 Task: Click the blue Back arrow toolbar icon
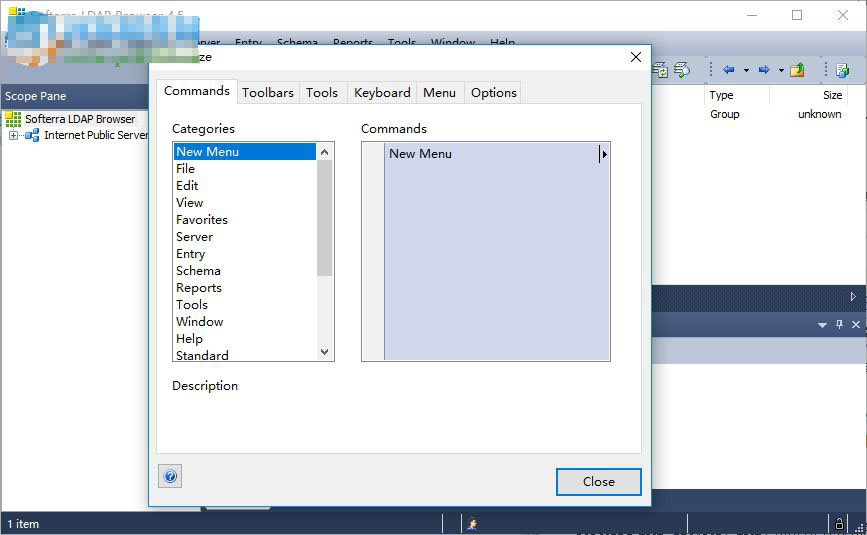(x=728, y=70)
